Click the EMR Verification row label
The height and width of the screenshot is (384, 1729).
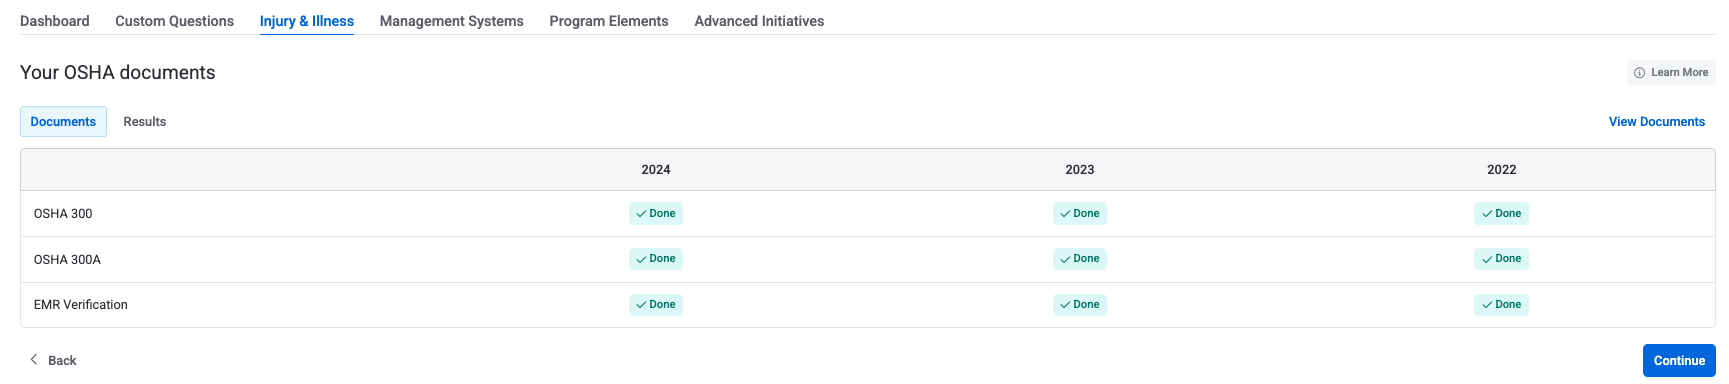pos(81,305)
